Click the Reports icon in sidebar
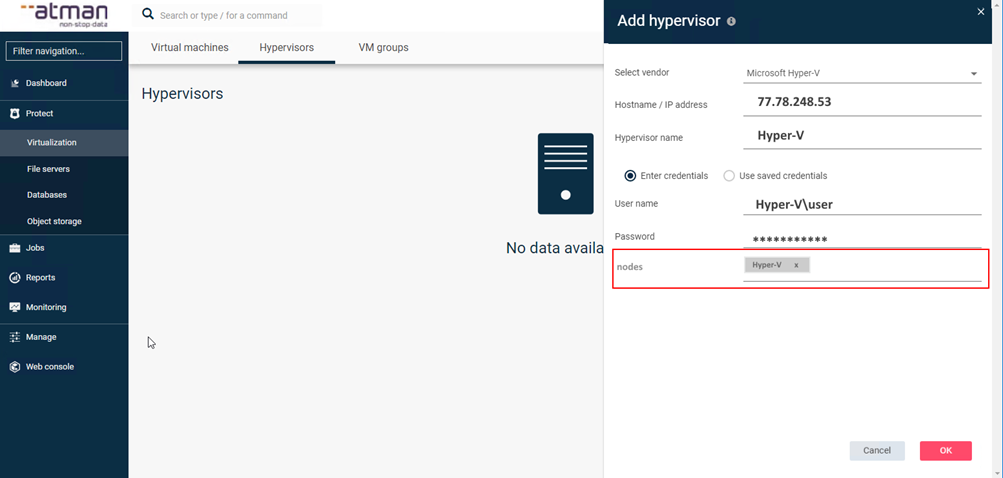 click(x=15, y=278)
